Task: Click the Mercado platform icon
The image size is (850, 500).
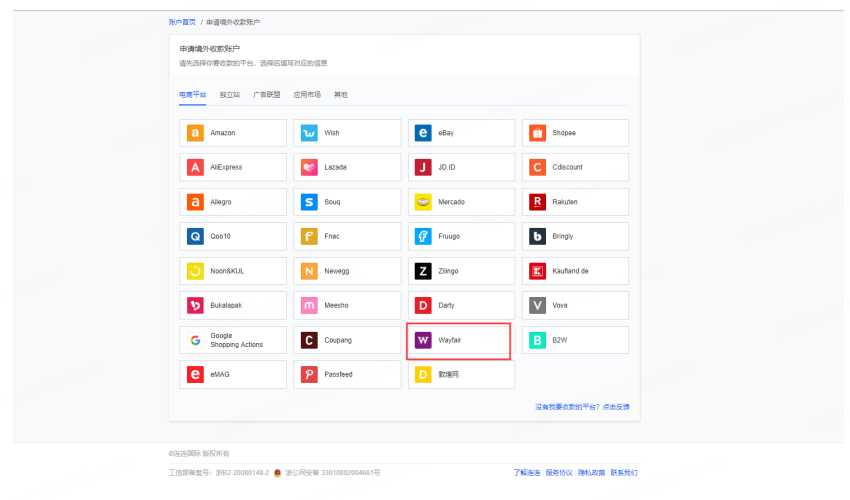Action: point(423,202)
